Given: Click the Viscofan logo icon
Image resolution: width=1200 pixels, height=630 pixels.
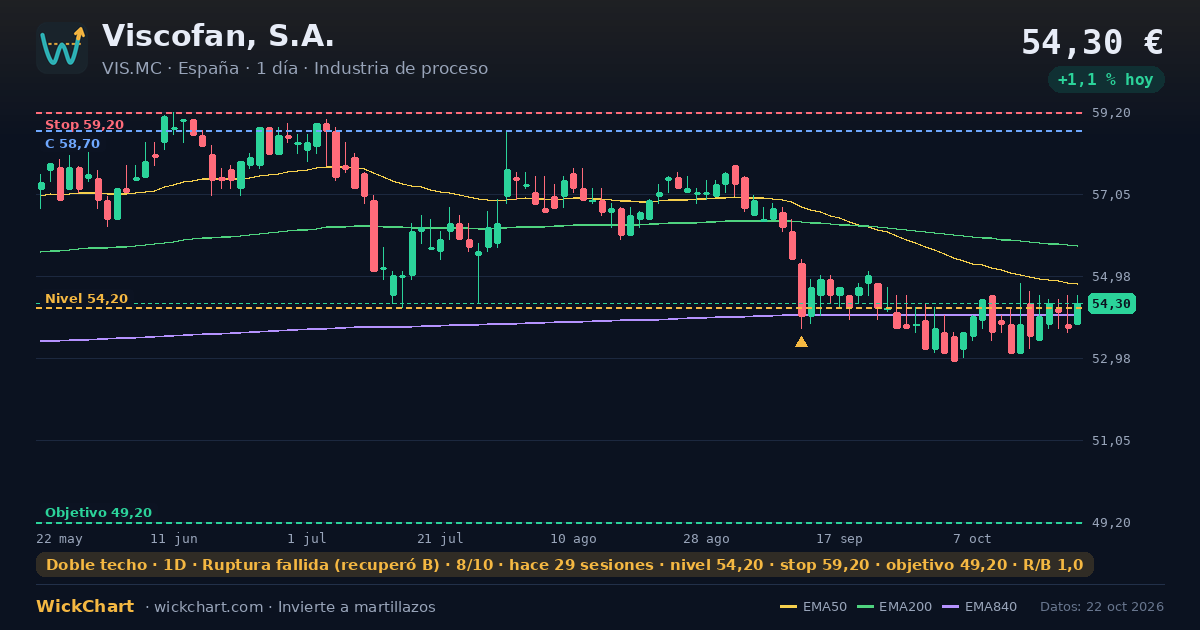Looking at the screenshot, I should pyautogui.click(x=62, y=48).
